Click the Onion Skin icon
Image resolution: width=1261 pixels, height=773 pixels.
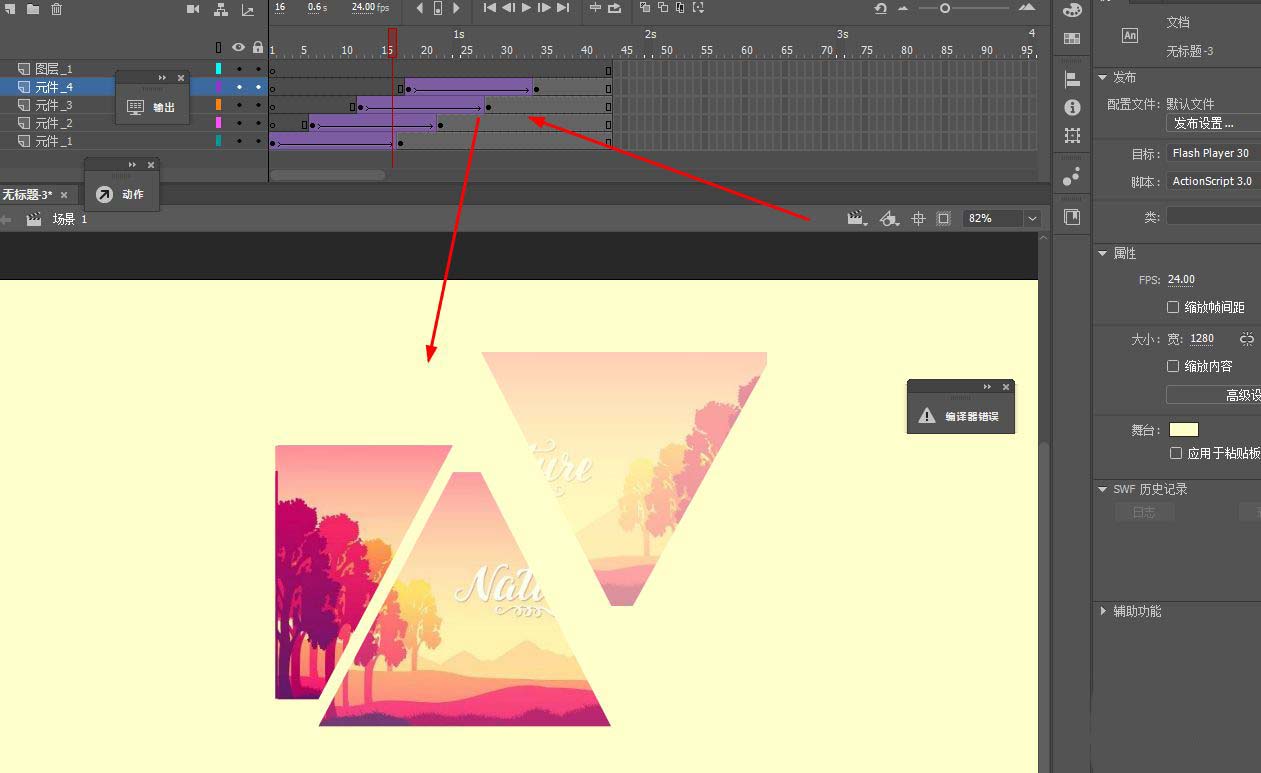[x=645, y=8]
